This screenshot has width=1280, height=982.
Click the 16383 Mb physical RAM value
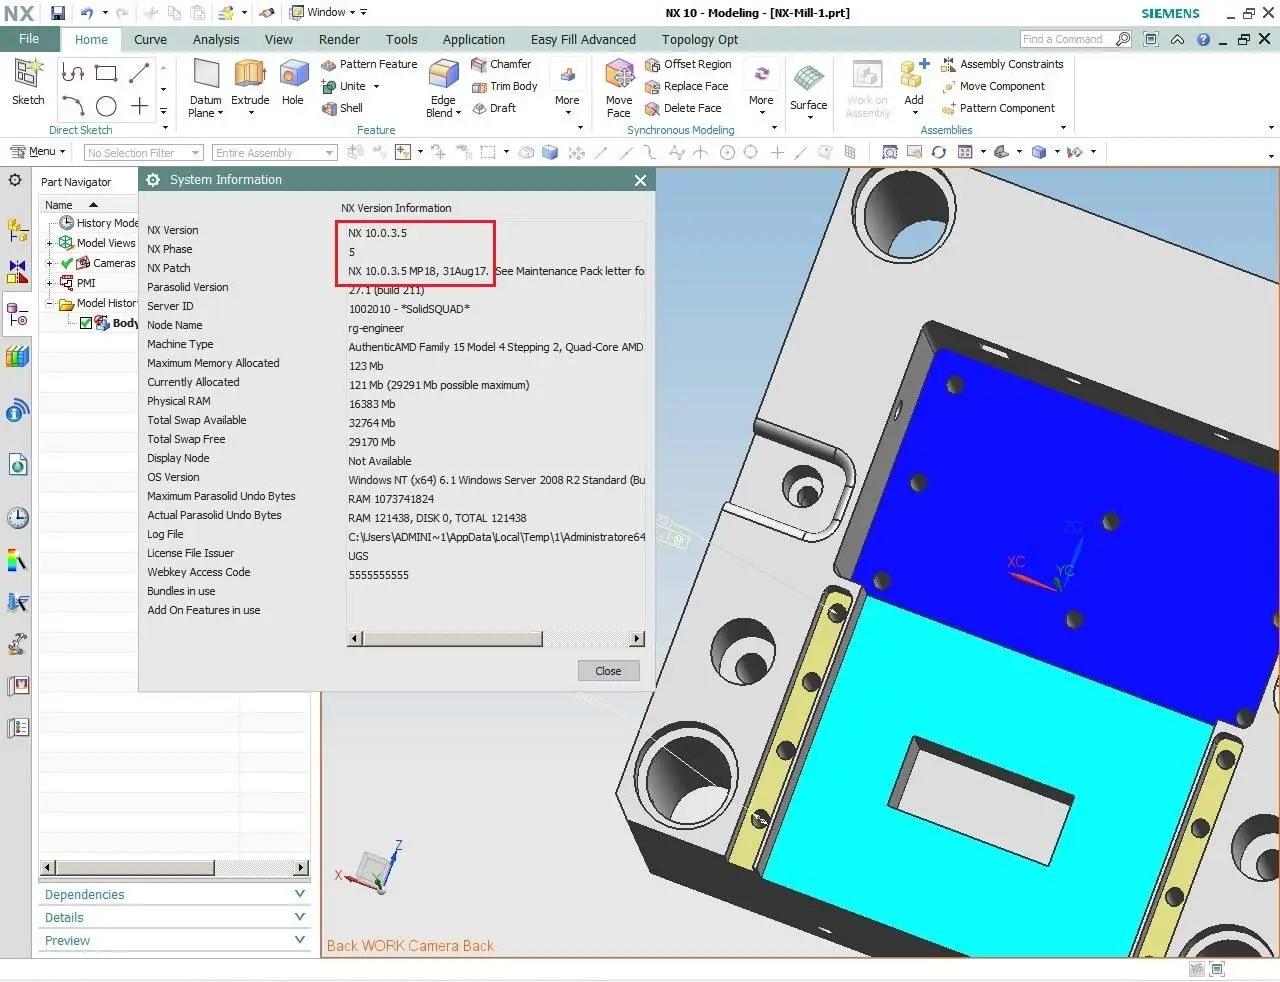(371, 404)
